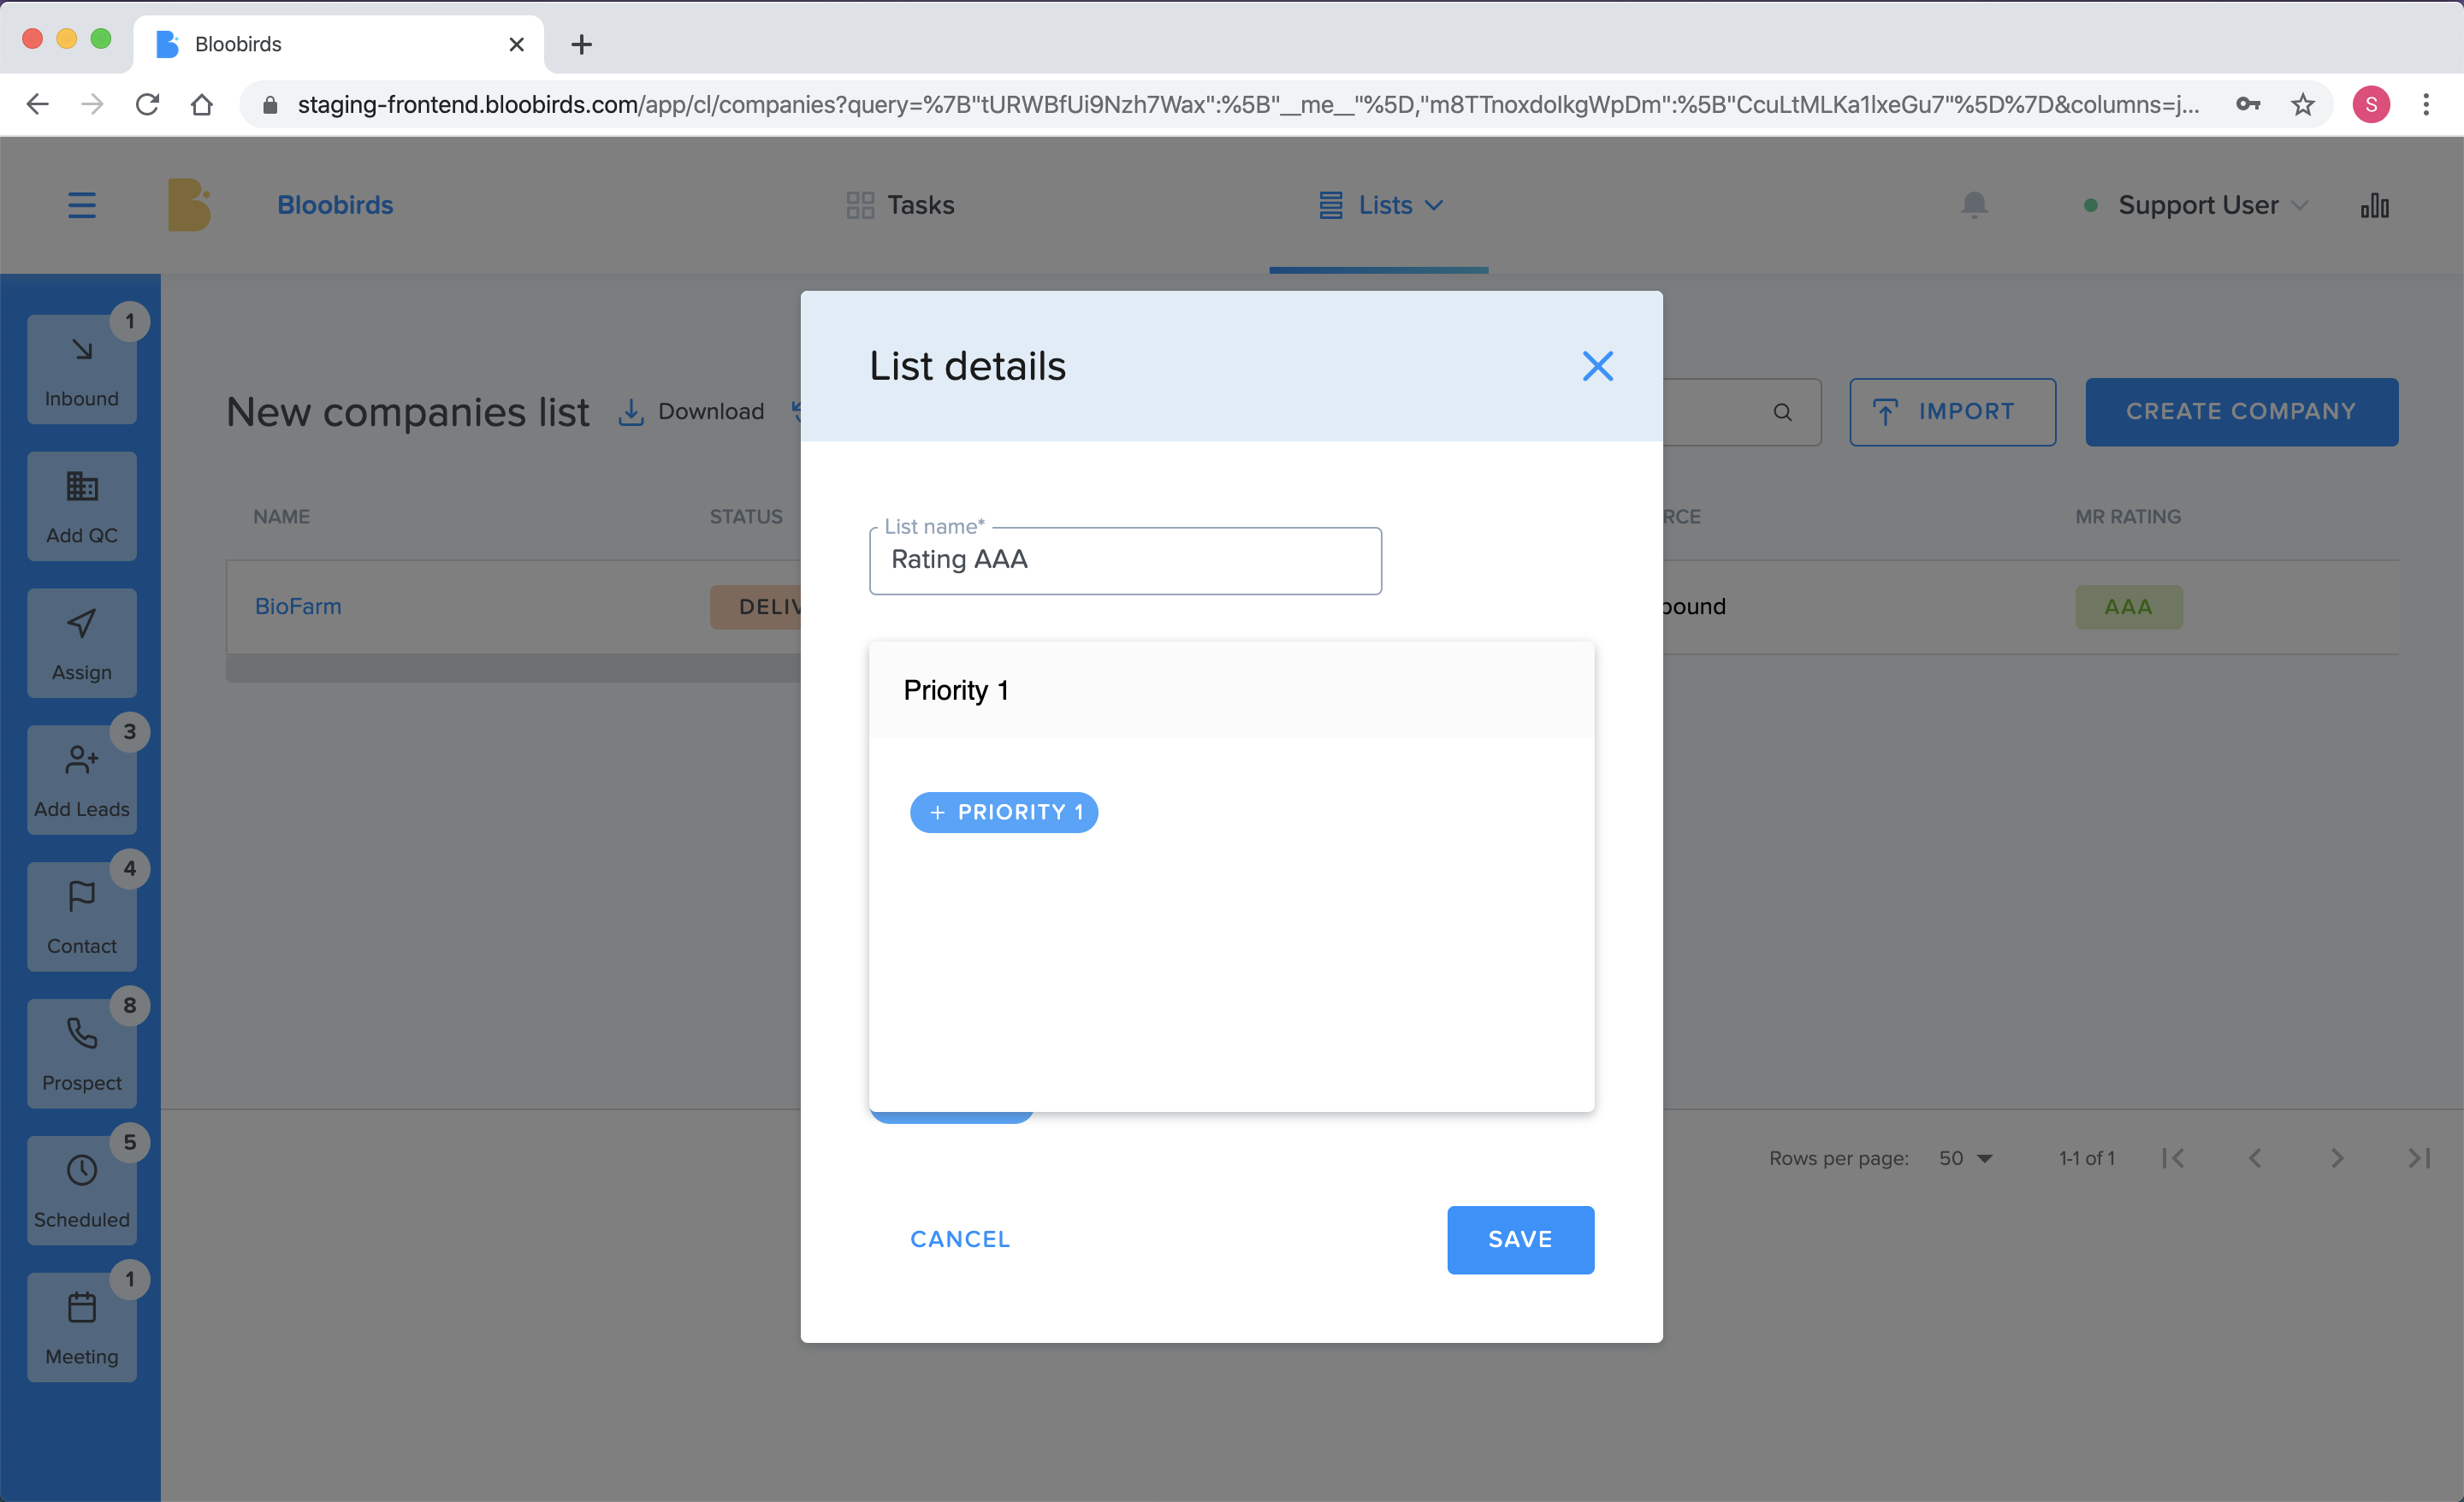Expand the Support User menu

click(2196, 205)
